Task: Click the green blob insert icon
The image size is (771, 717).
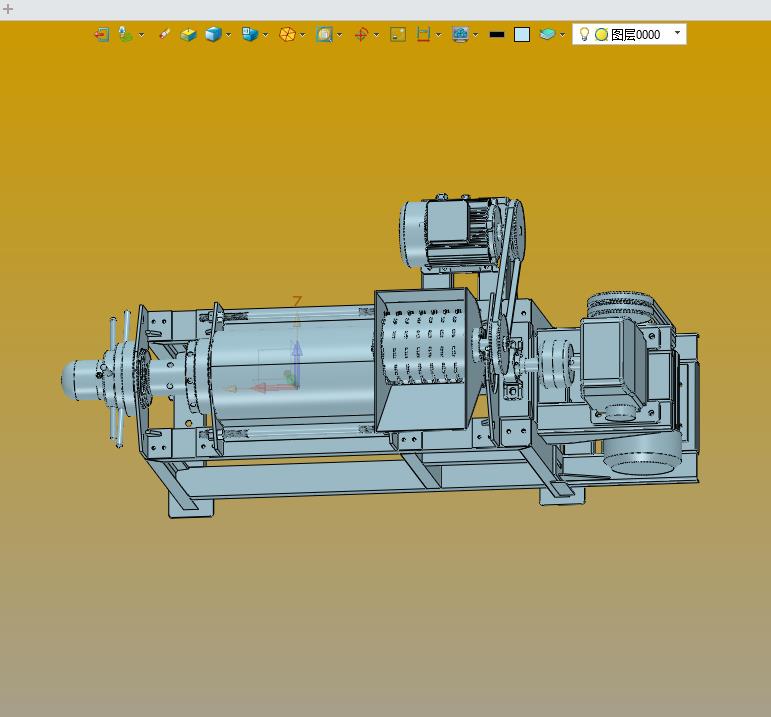Action: pos(125,34)
